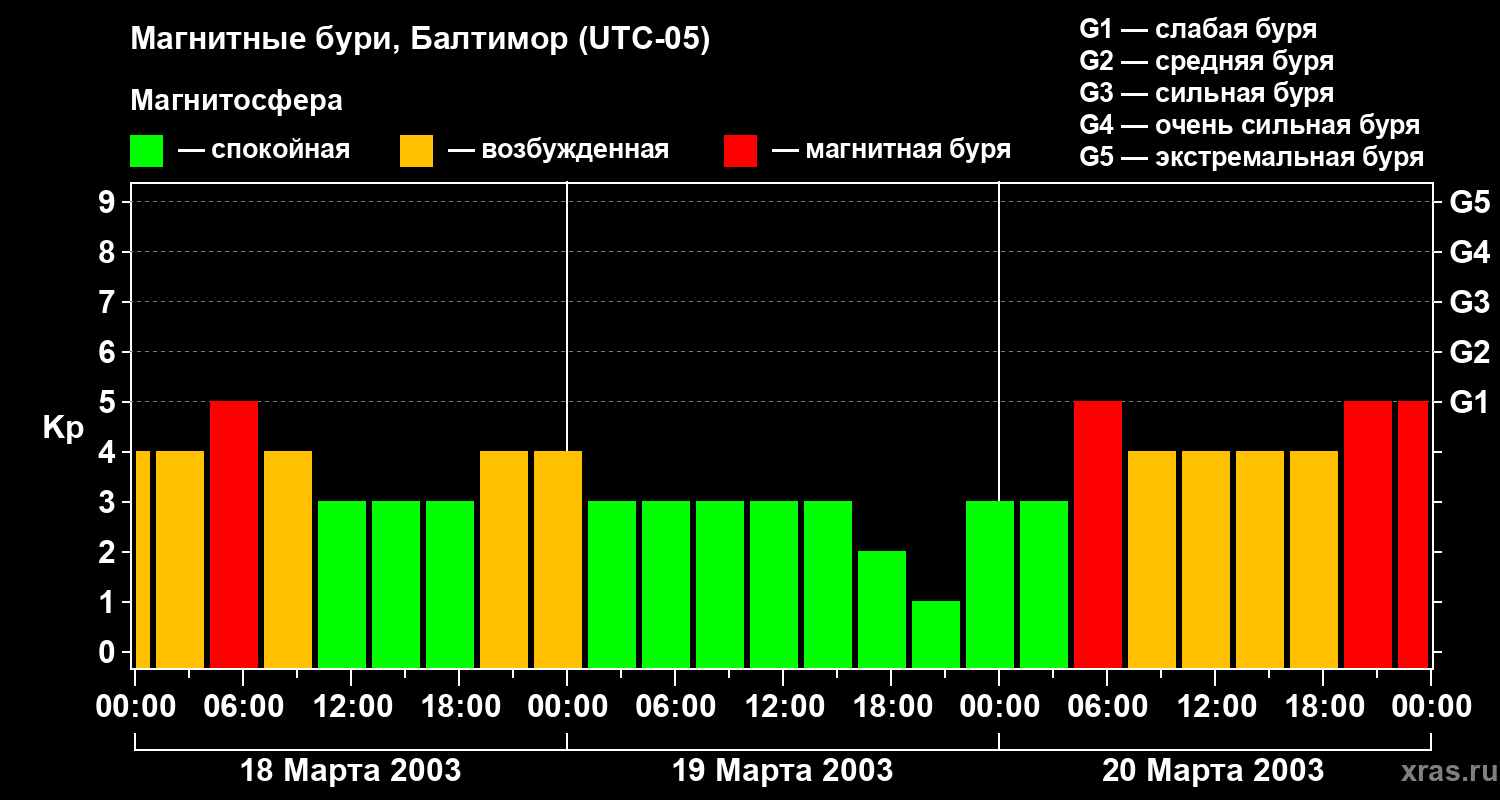This screenshot has width=1500, height=800.
Task: Click the full-width red bar after 18:00 on 20 March
Action: 1368,534
